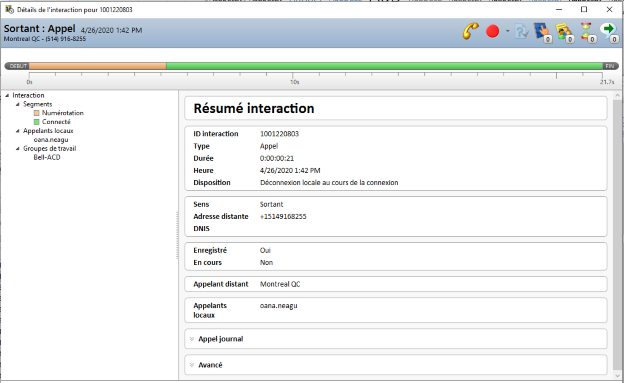Click the Résumé interaction heading
Viewport: 624px width, 383px height.
(x=254, y=108)
